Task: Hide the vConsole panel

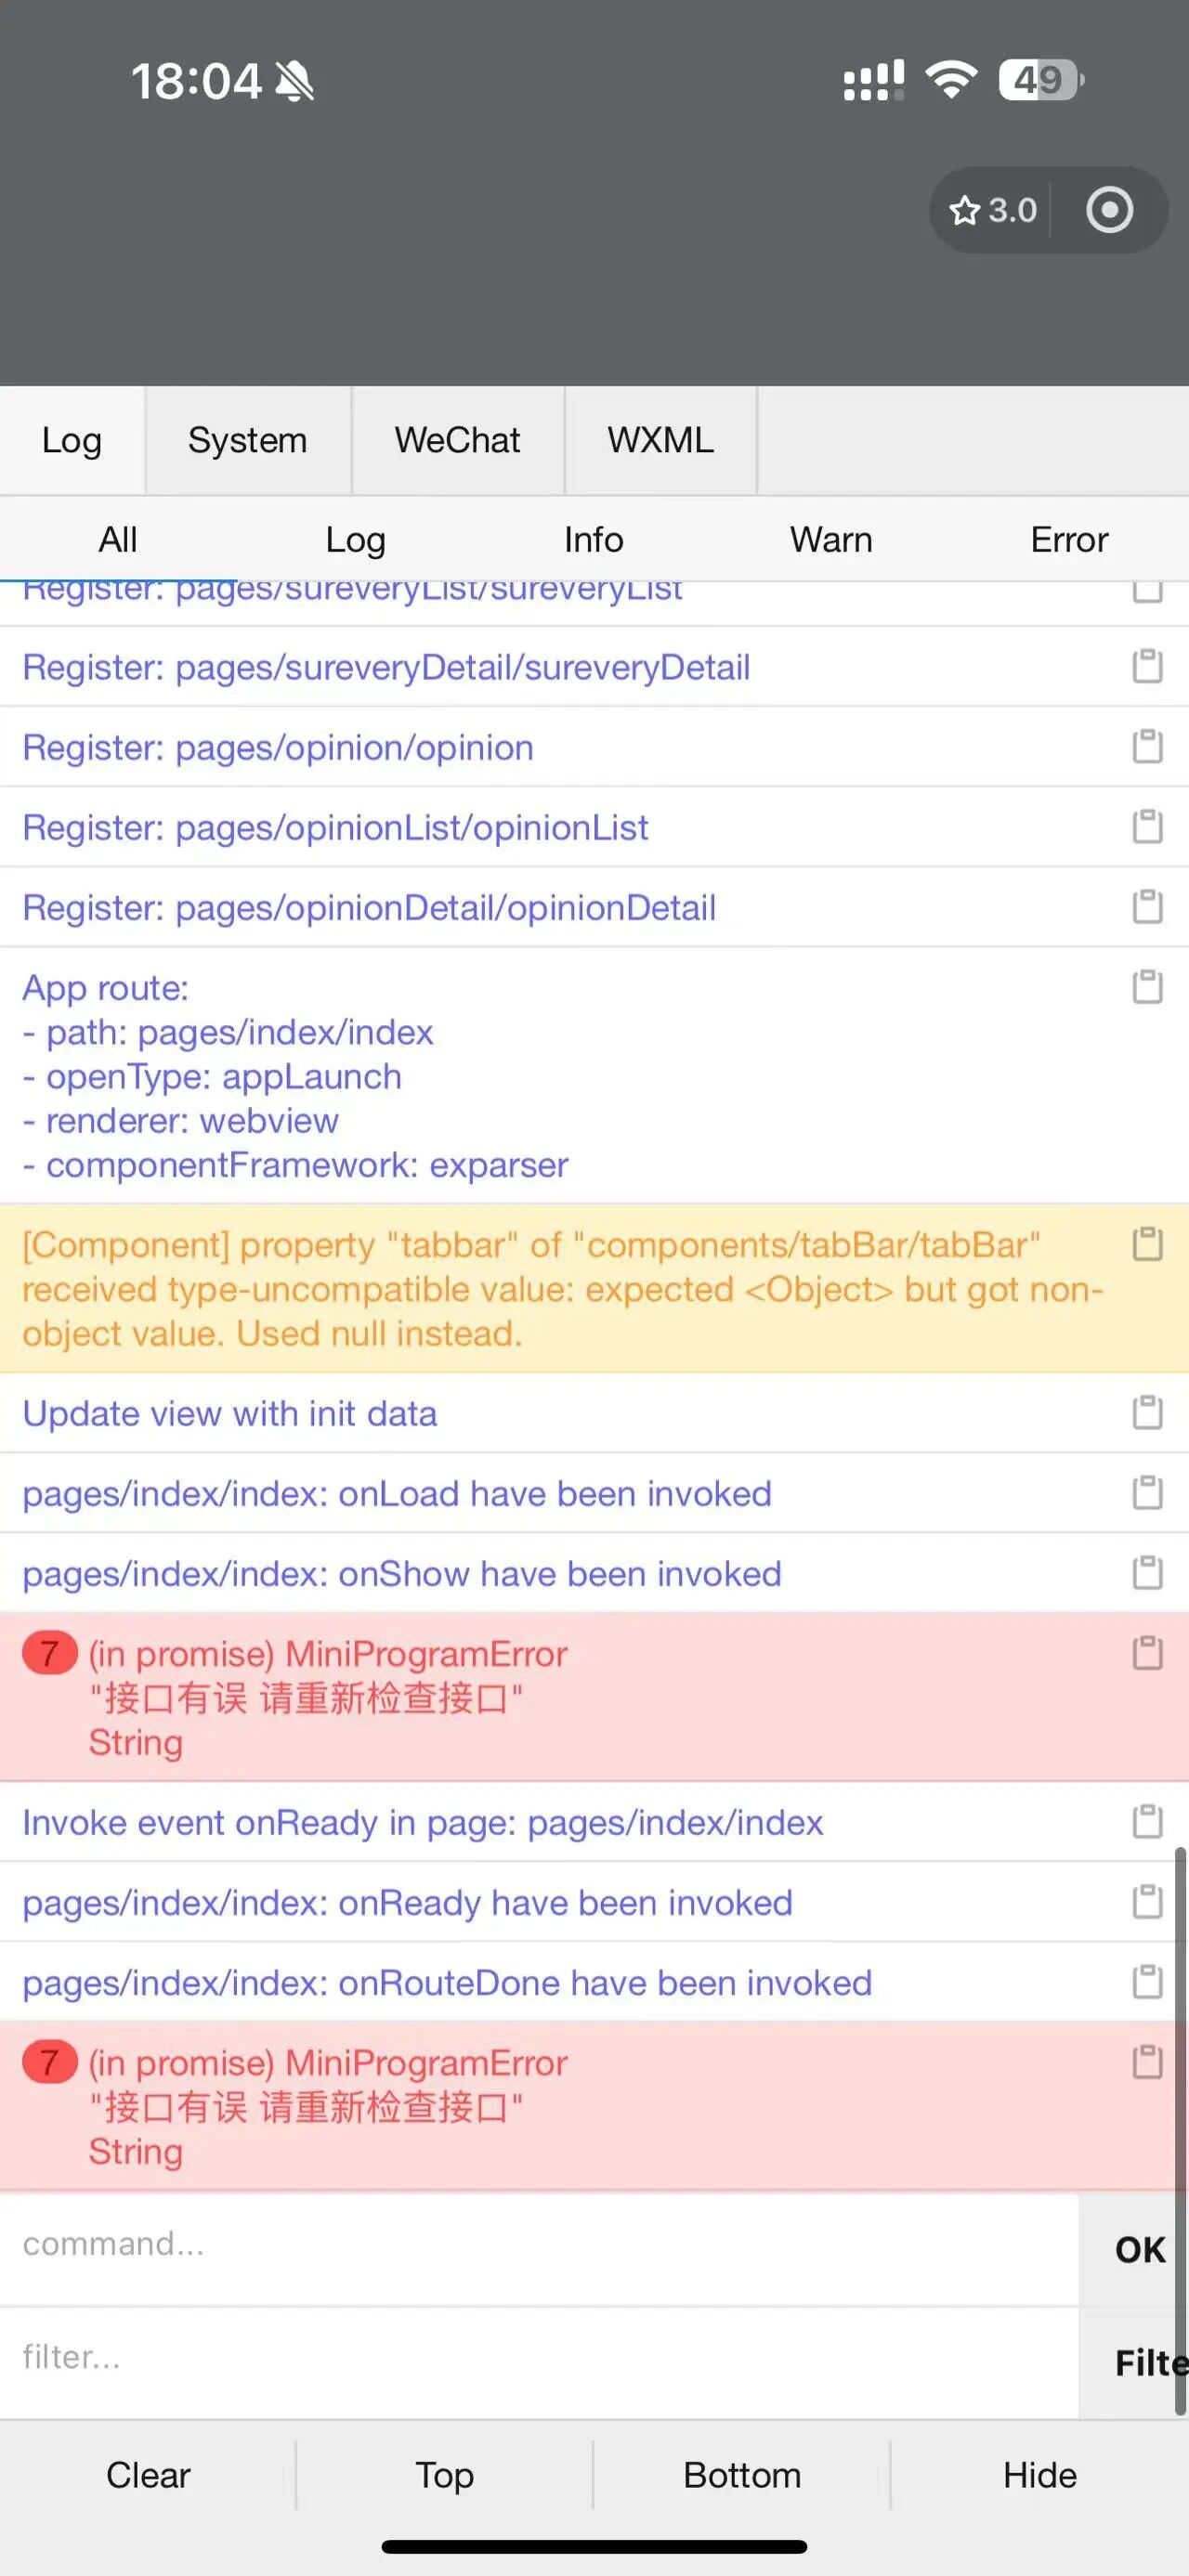Action: pos(1040,2475)
